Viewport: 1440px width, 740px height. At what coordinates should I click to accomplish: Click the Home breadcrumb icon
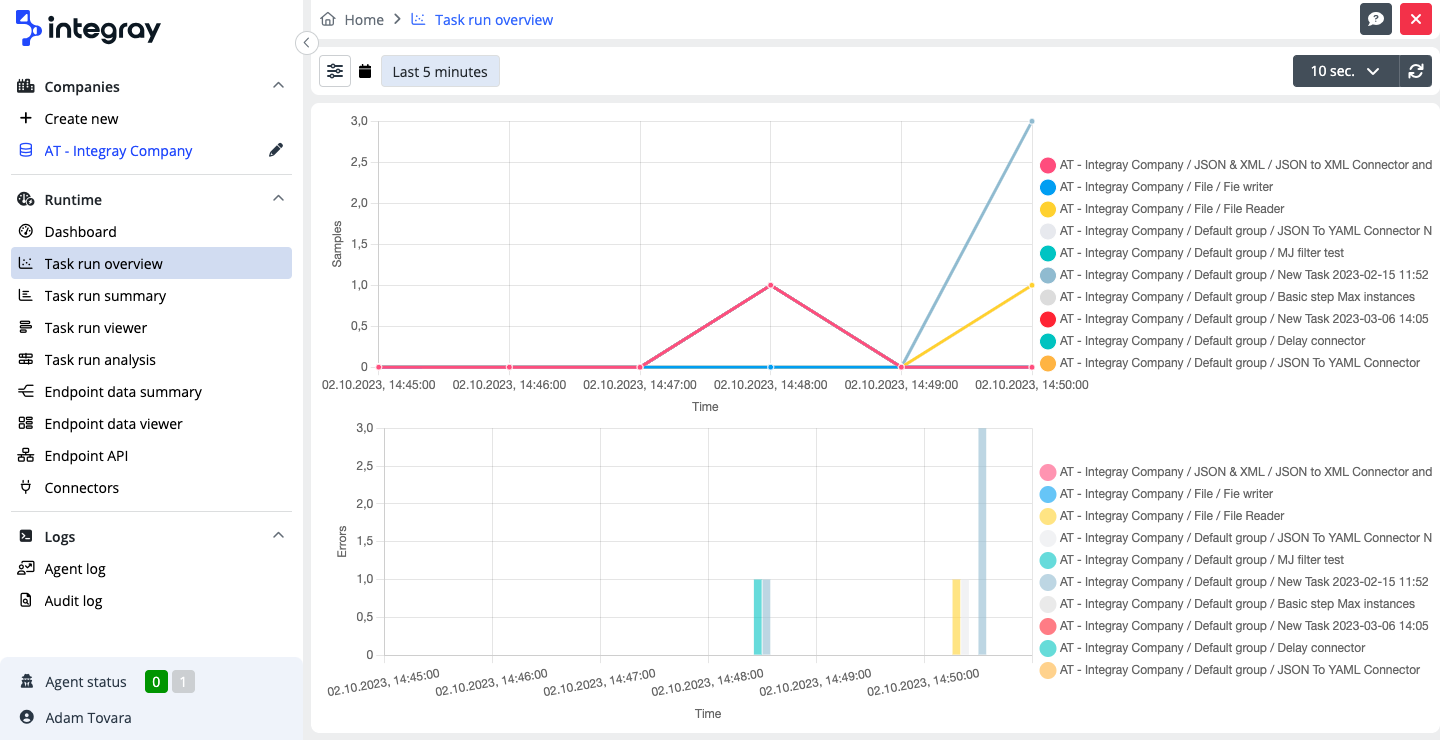[x=328, y=19]
